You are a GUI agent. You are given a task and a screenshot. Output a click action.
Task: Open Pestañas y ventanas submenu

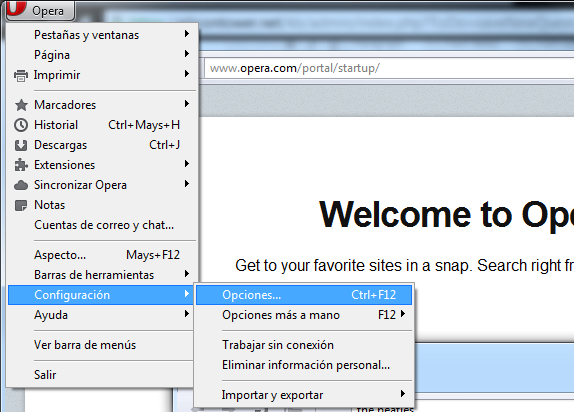click(x=103, y=35)
